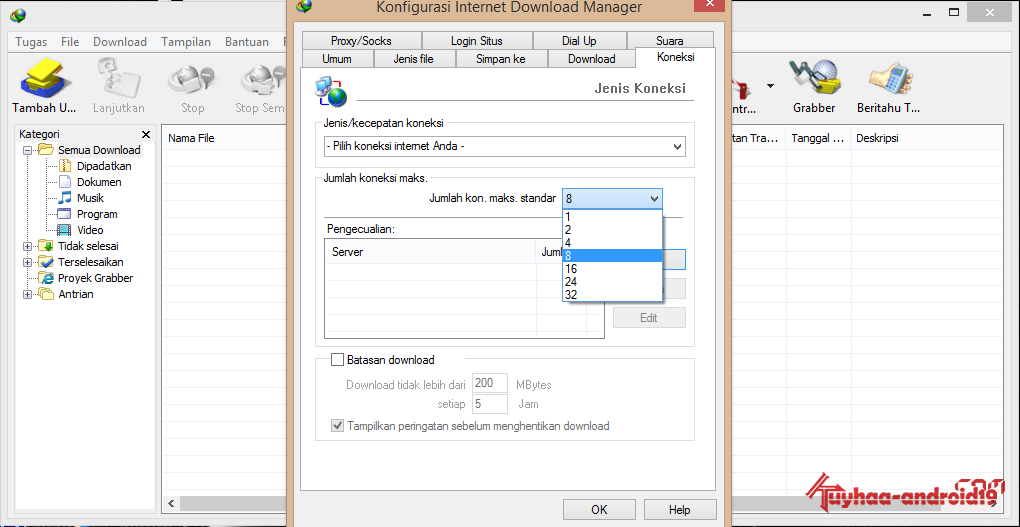Open the Tampilan menu

(186, 42)
